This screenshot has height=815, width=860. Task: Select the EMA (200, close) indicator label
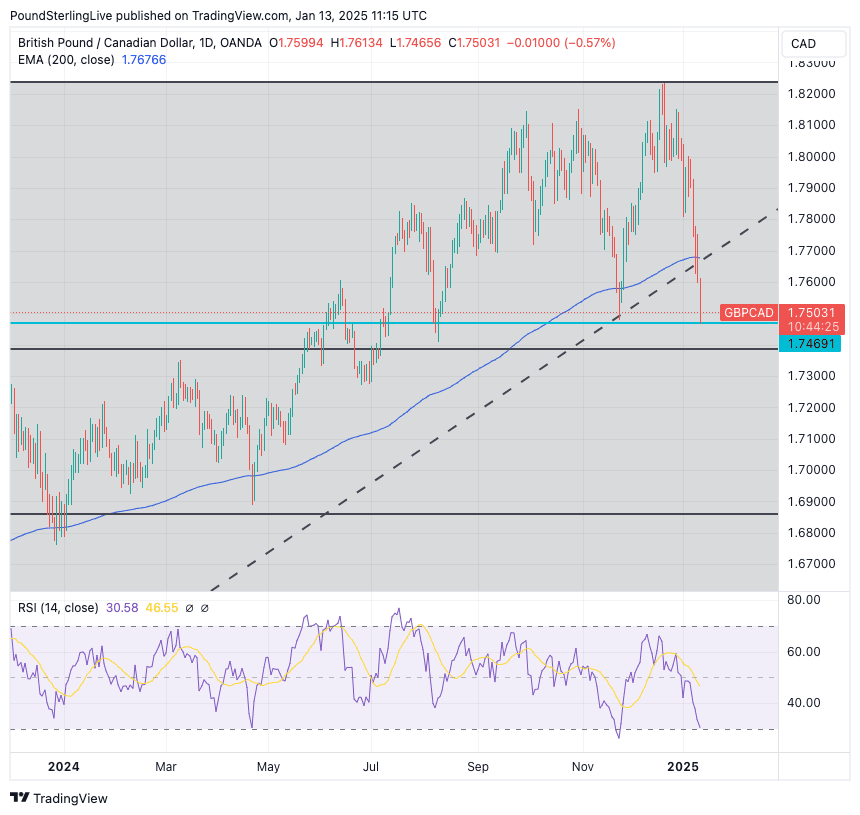(64, 60)
